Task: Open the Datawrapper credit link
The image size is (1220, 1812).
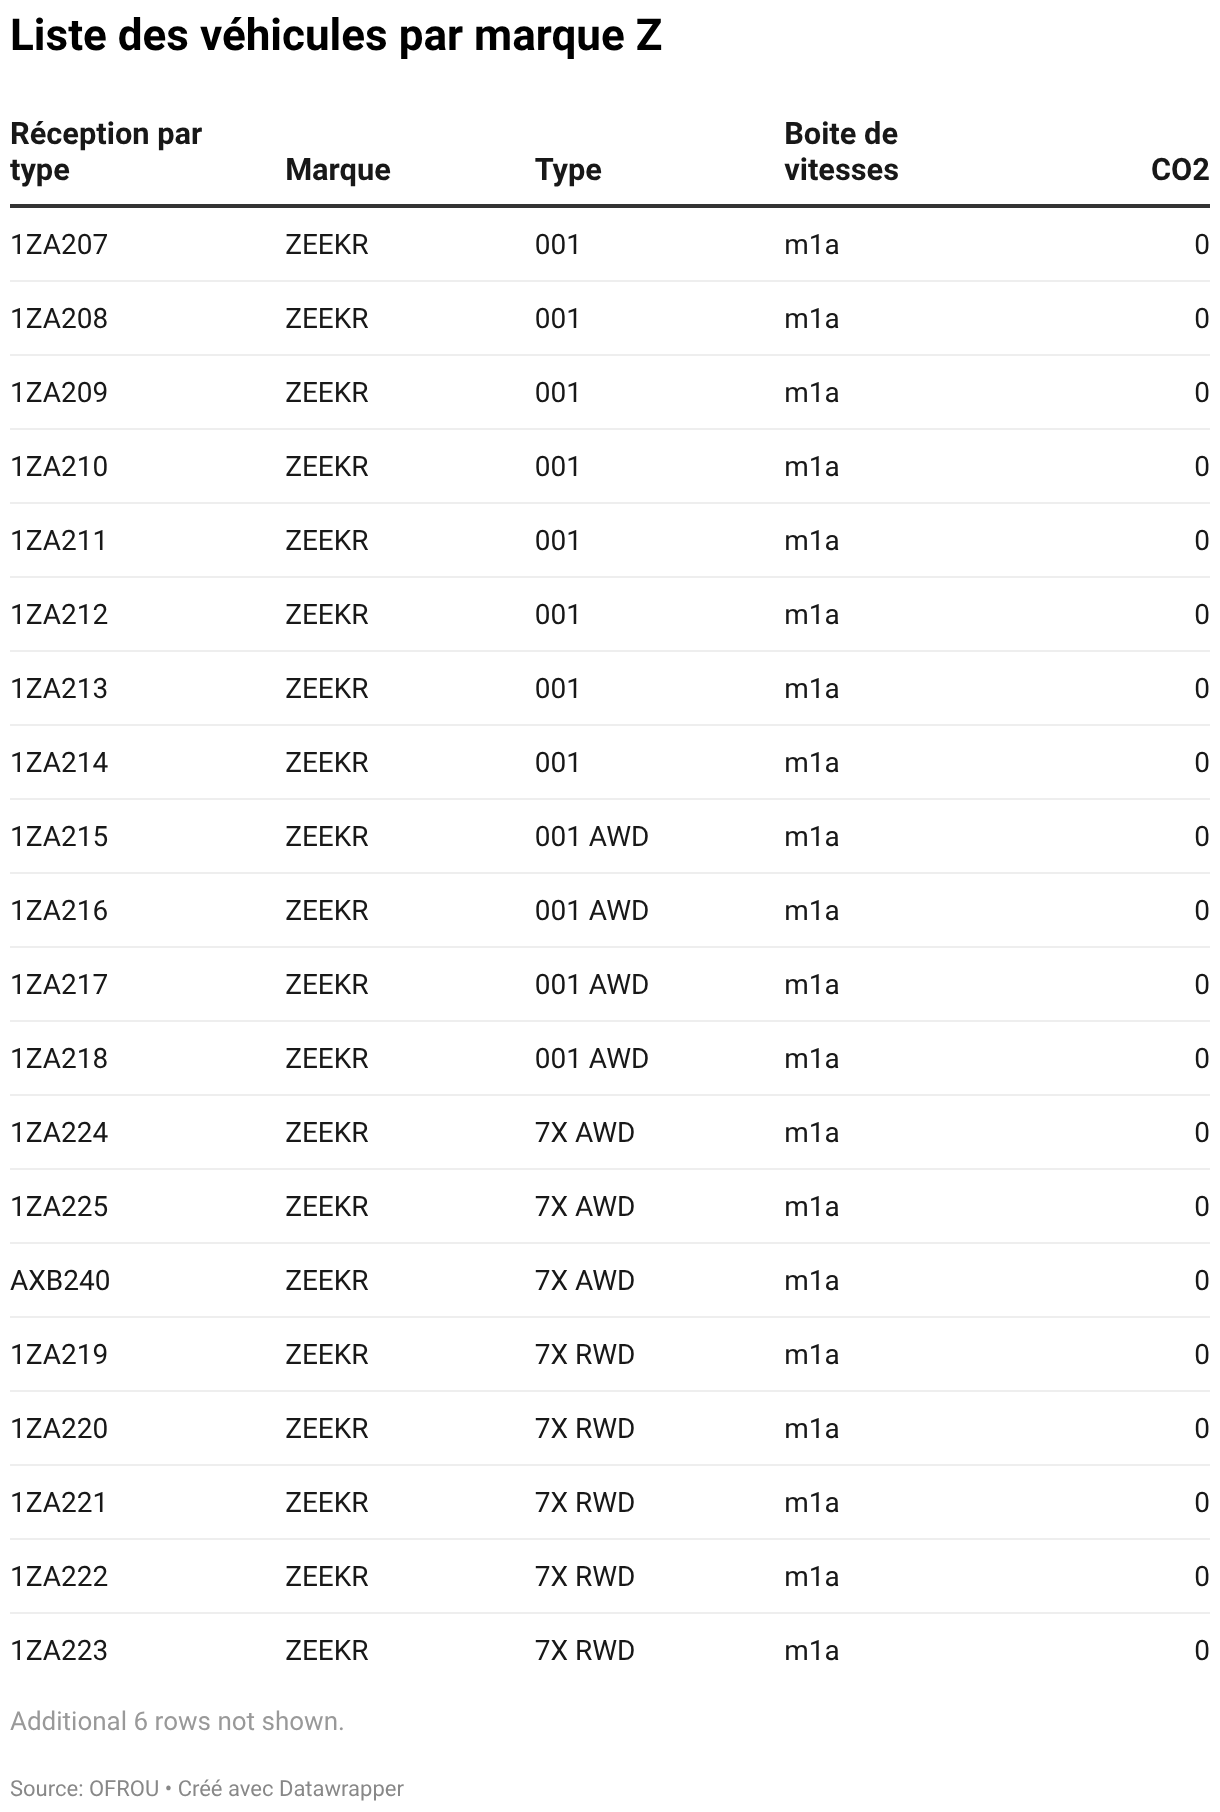Action: [340, 1788]
